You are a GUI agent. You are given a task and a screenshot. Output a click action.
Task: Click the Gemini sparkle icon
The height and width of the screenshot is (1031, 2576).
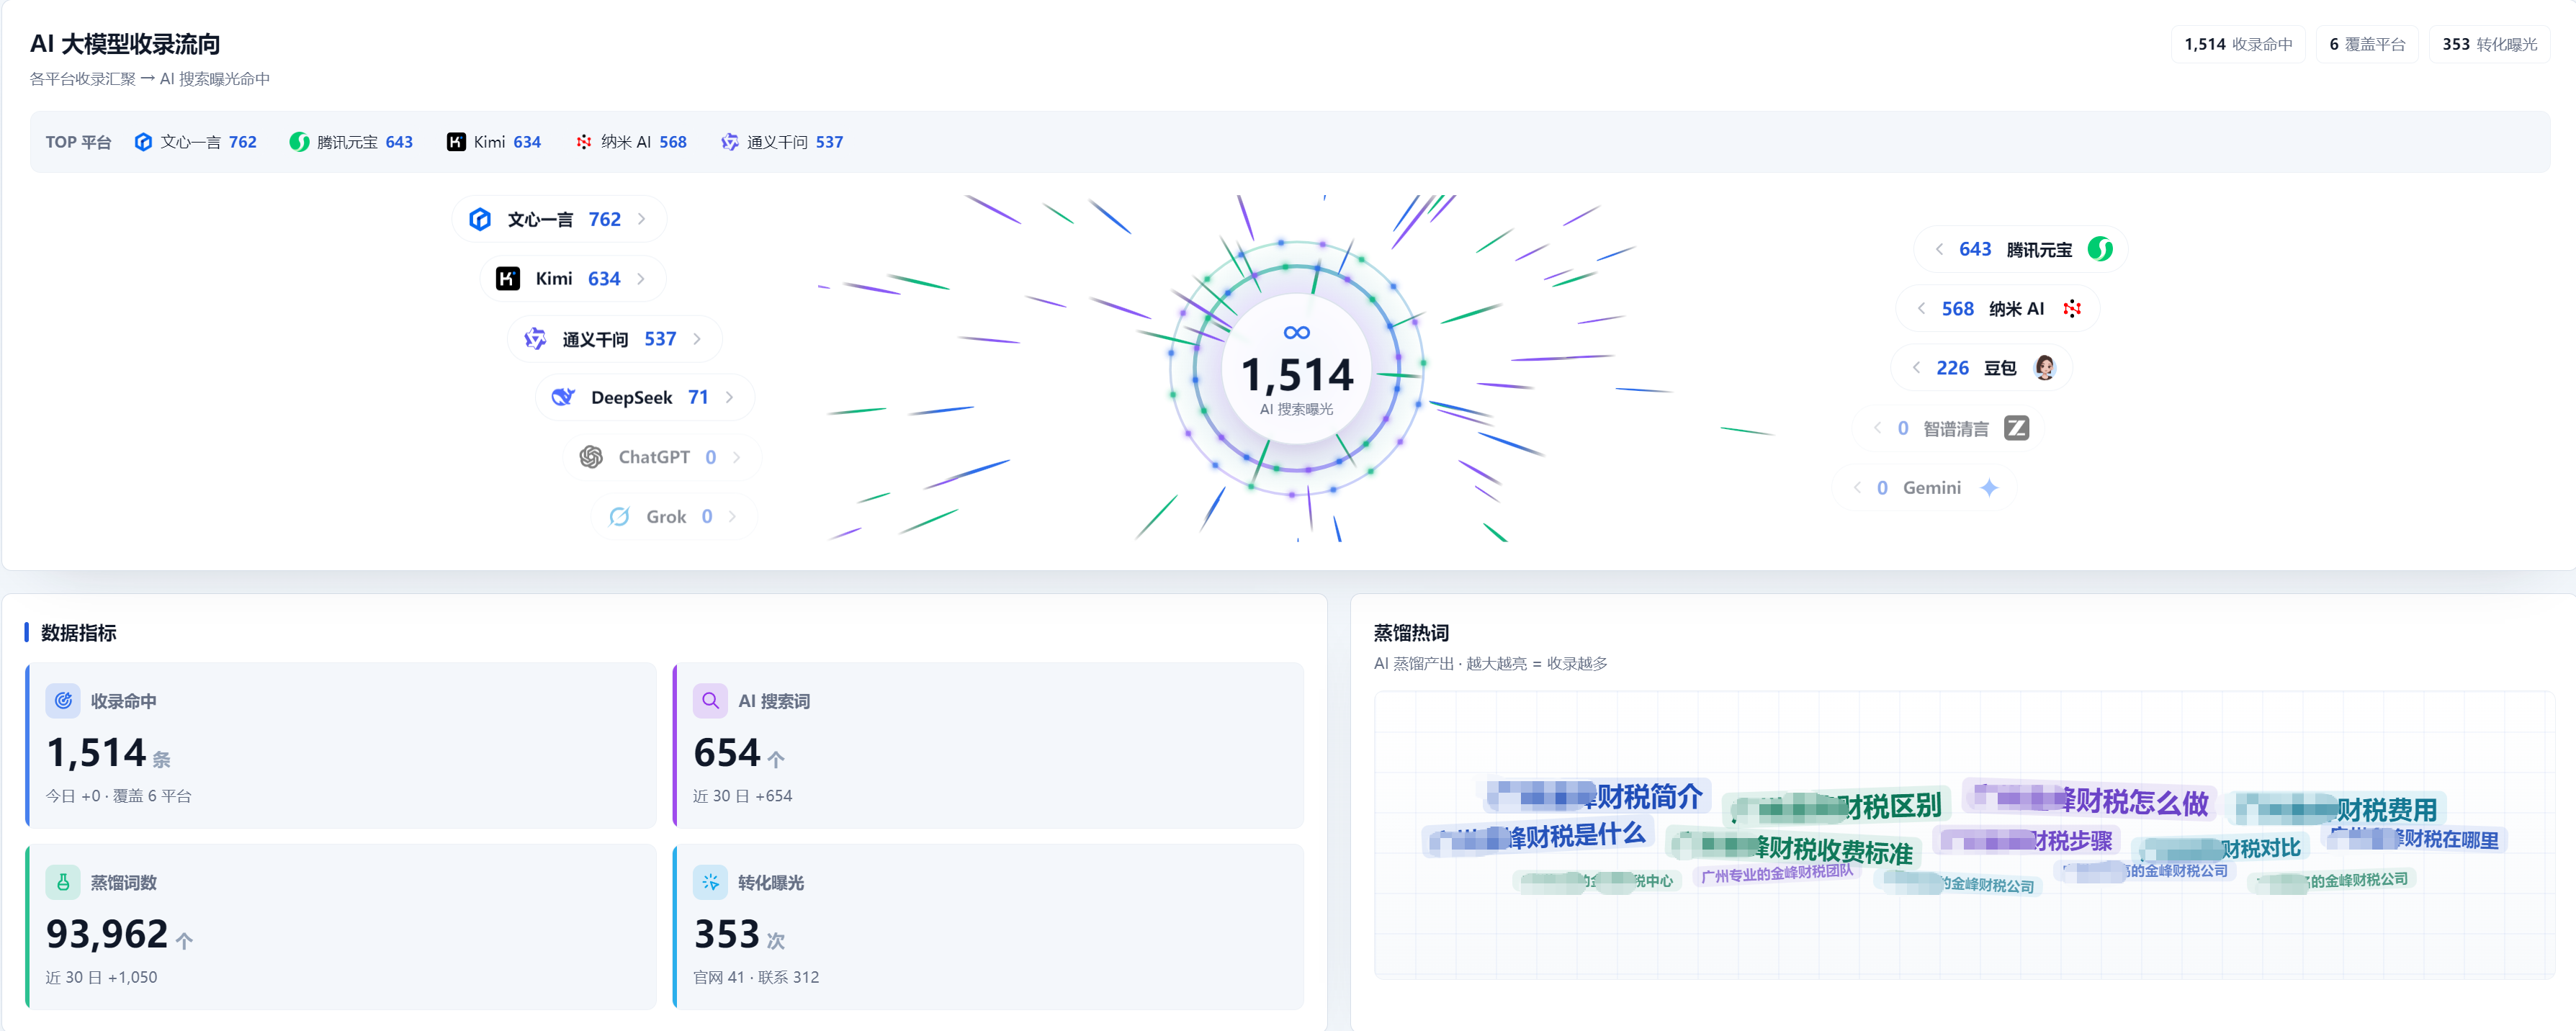point(1989,488)
